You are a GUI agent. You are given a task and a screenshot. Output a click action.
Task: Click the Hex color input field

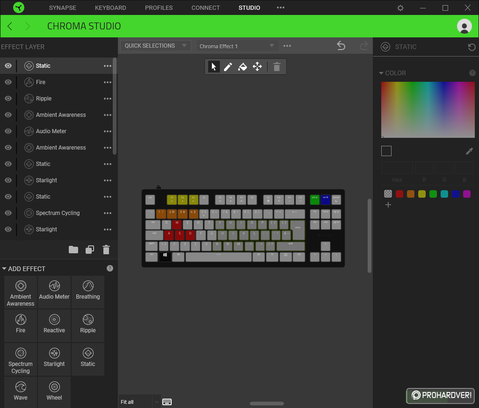point(397,168)
